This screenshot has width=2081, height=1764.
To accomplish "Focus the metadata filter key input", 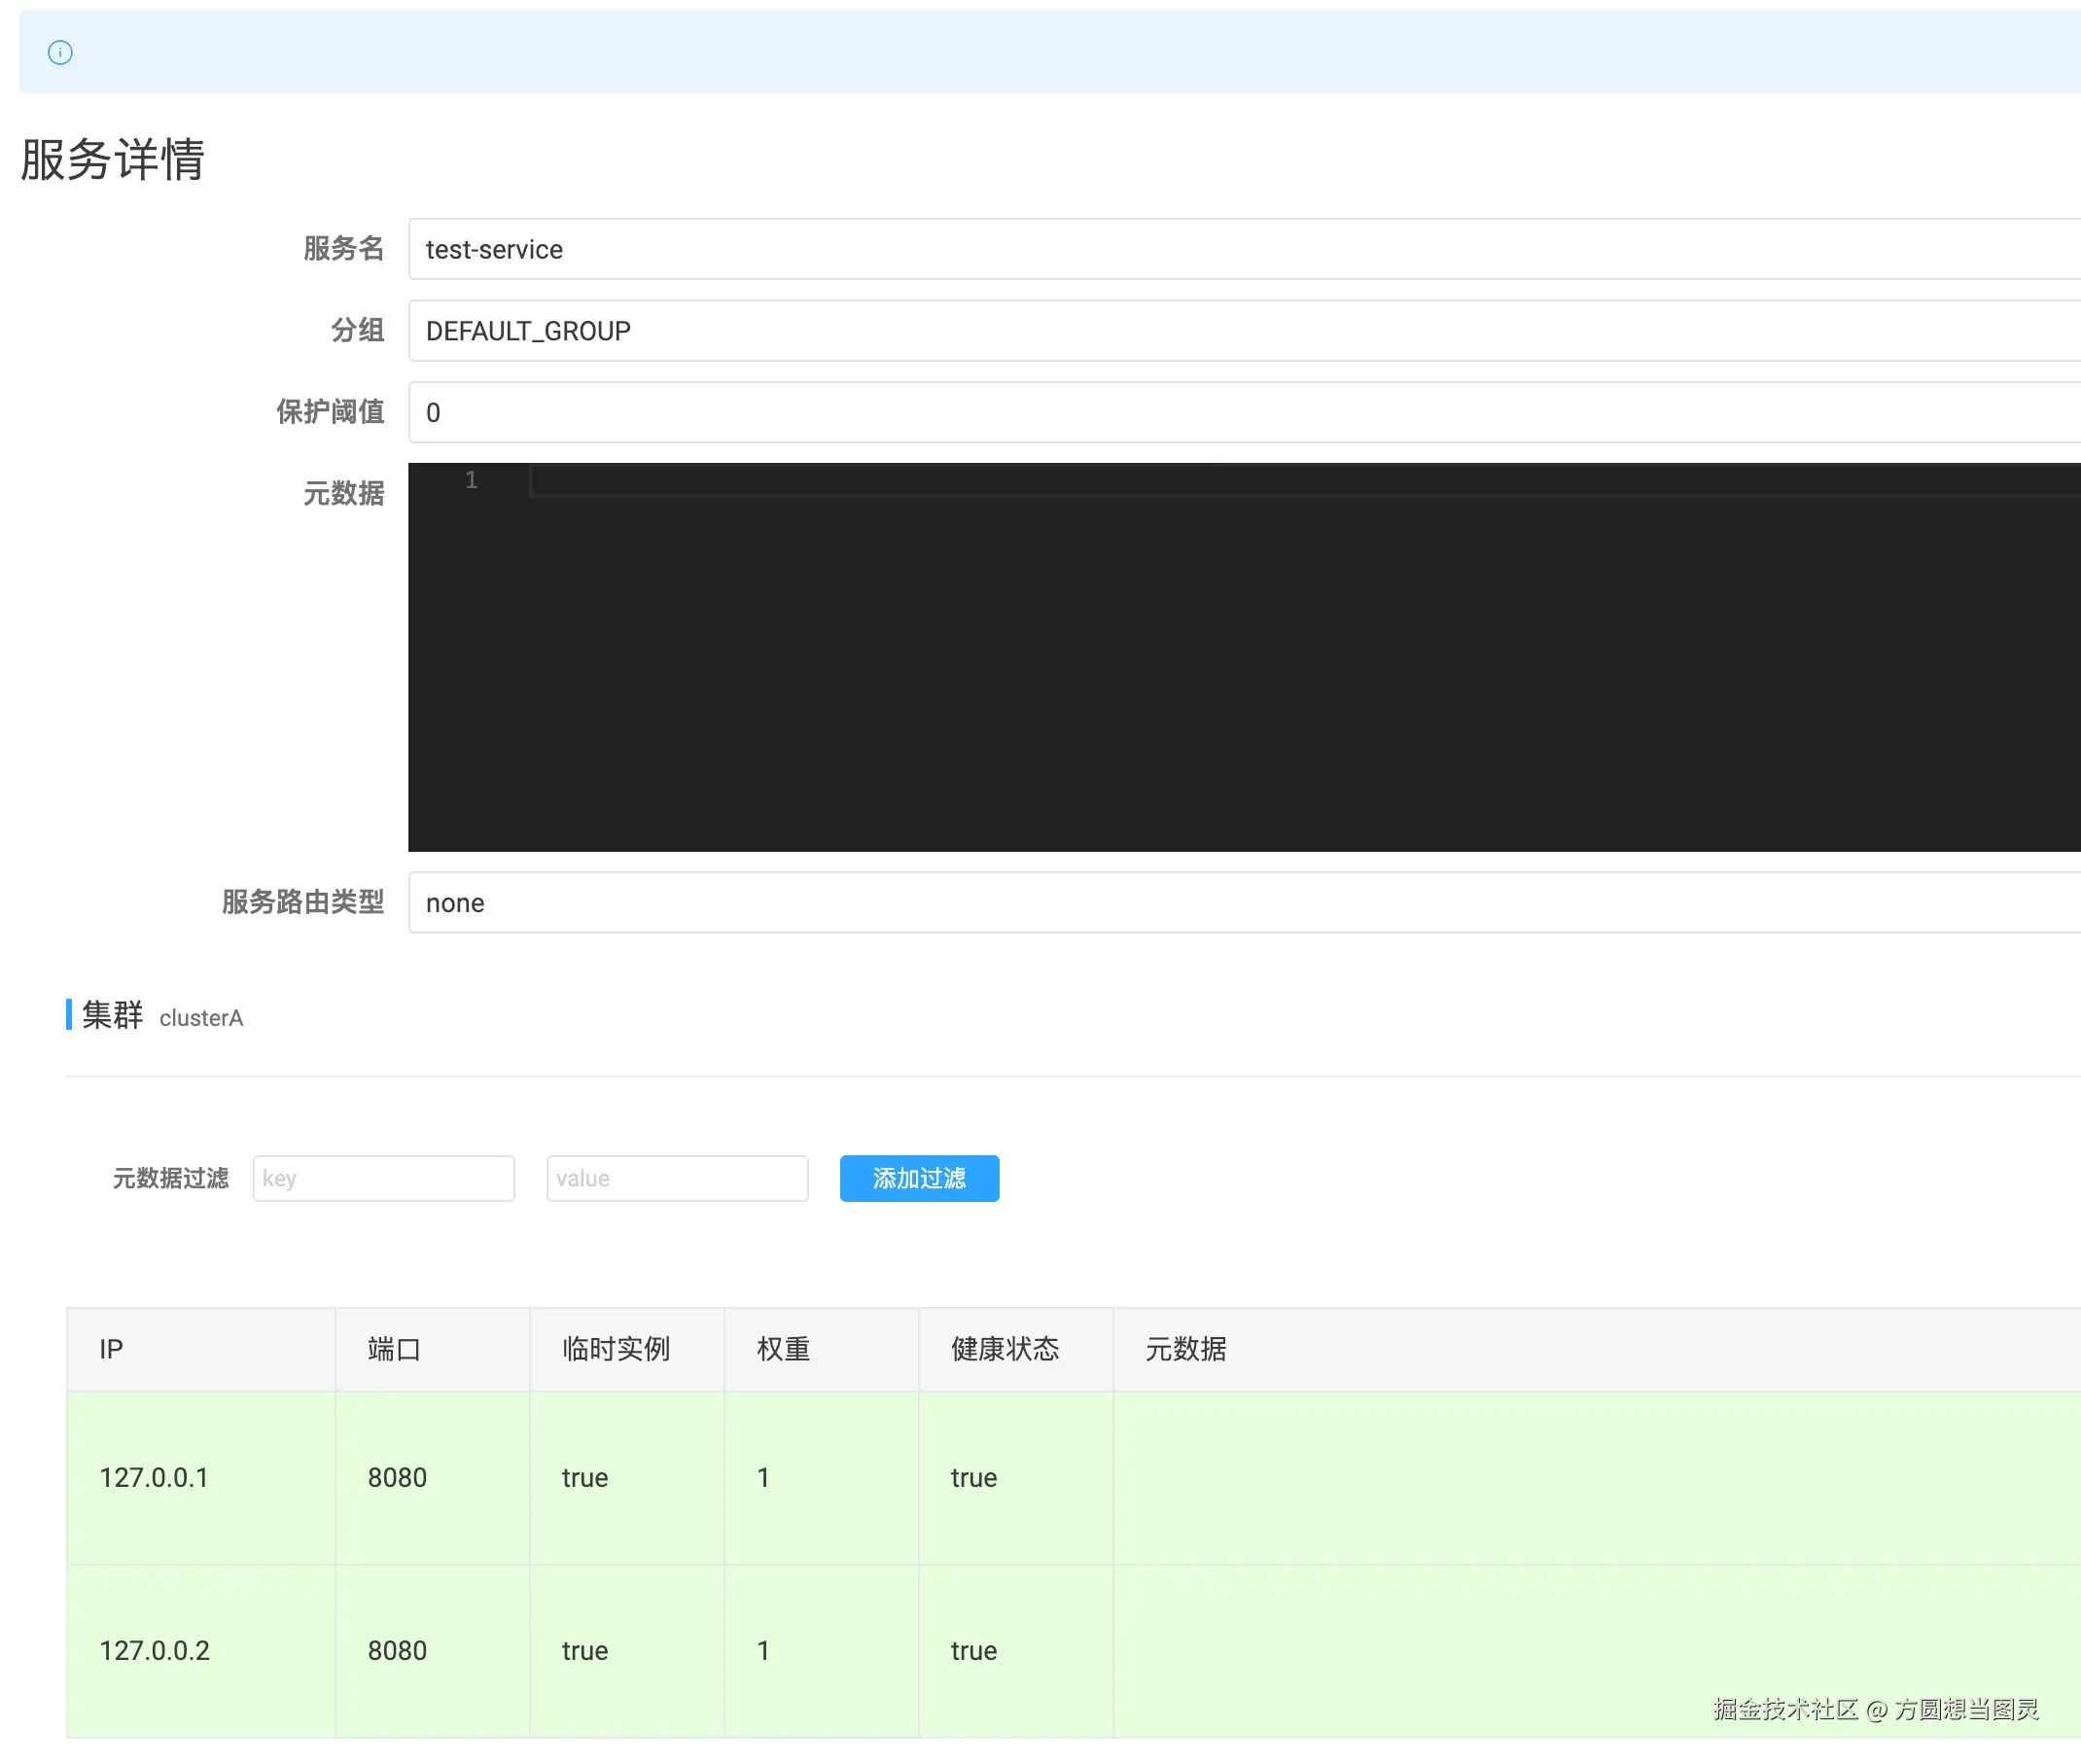I will (x=383, y=1178).
